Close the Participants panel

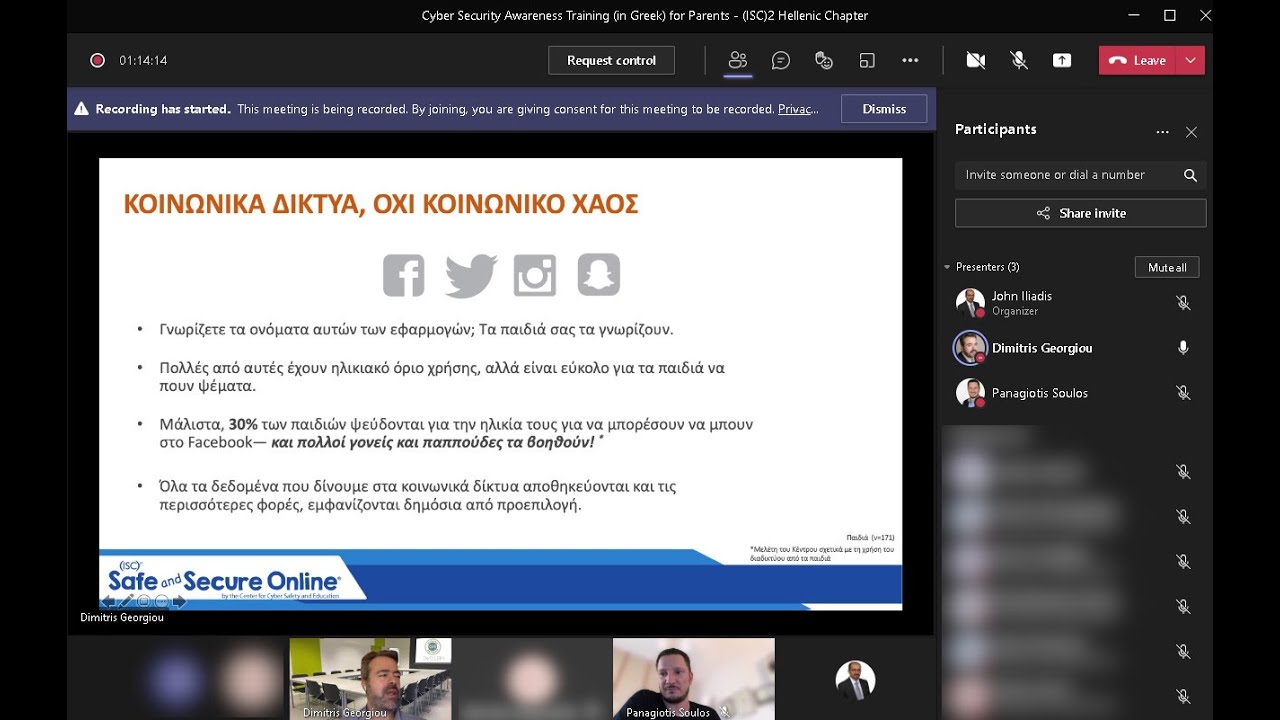coord(1191,131)
